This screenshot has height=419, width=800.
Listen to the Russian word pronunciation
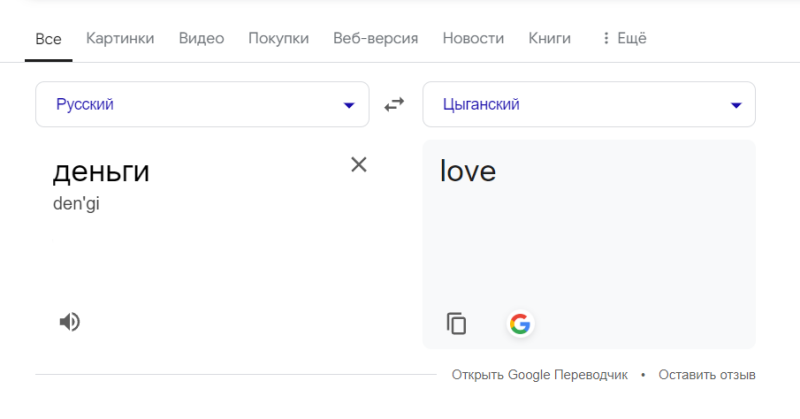click(69, 322)
